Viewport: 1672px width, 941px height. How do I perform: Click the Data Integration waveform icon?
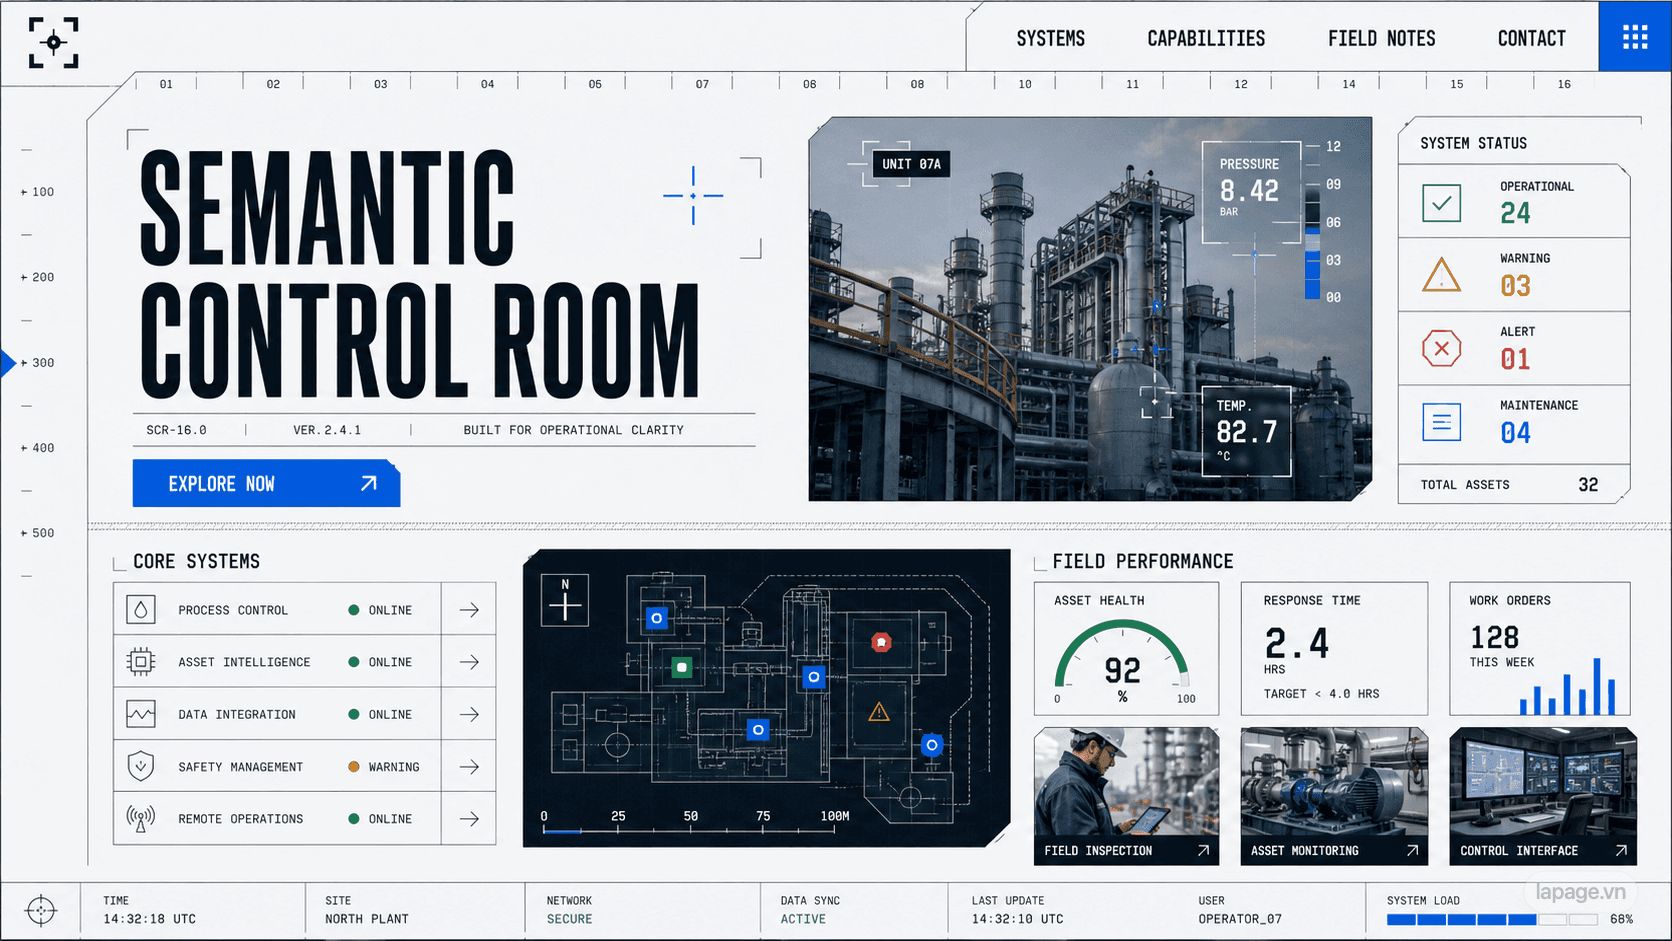(141, 714)
